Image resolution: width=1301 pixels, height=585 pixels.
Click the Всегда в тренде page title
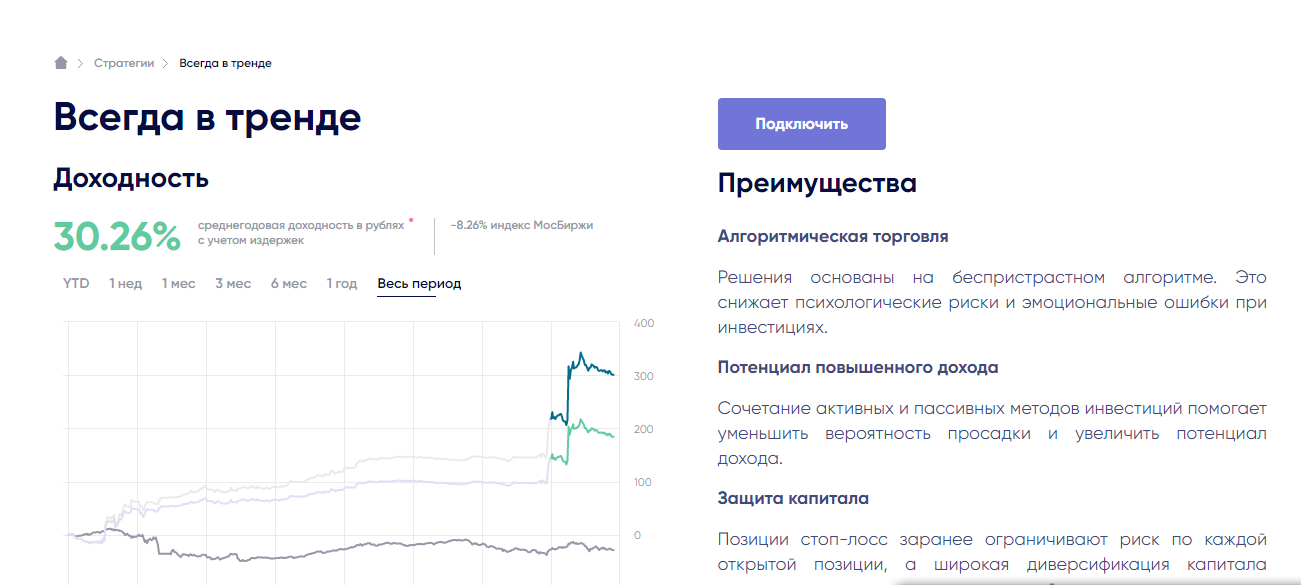click(x=207, y=117)
